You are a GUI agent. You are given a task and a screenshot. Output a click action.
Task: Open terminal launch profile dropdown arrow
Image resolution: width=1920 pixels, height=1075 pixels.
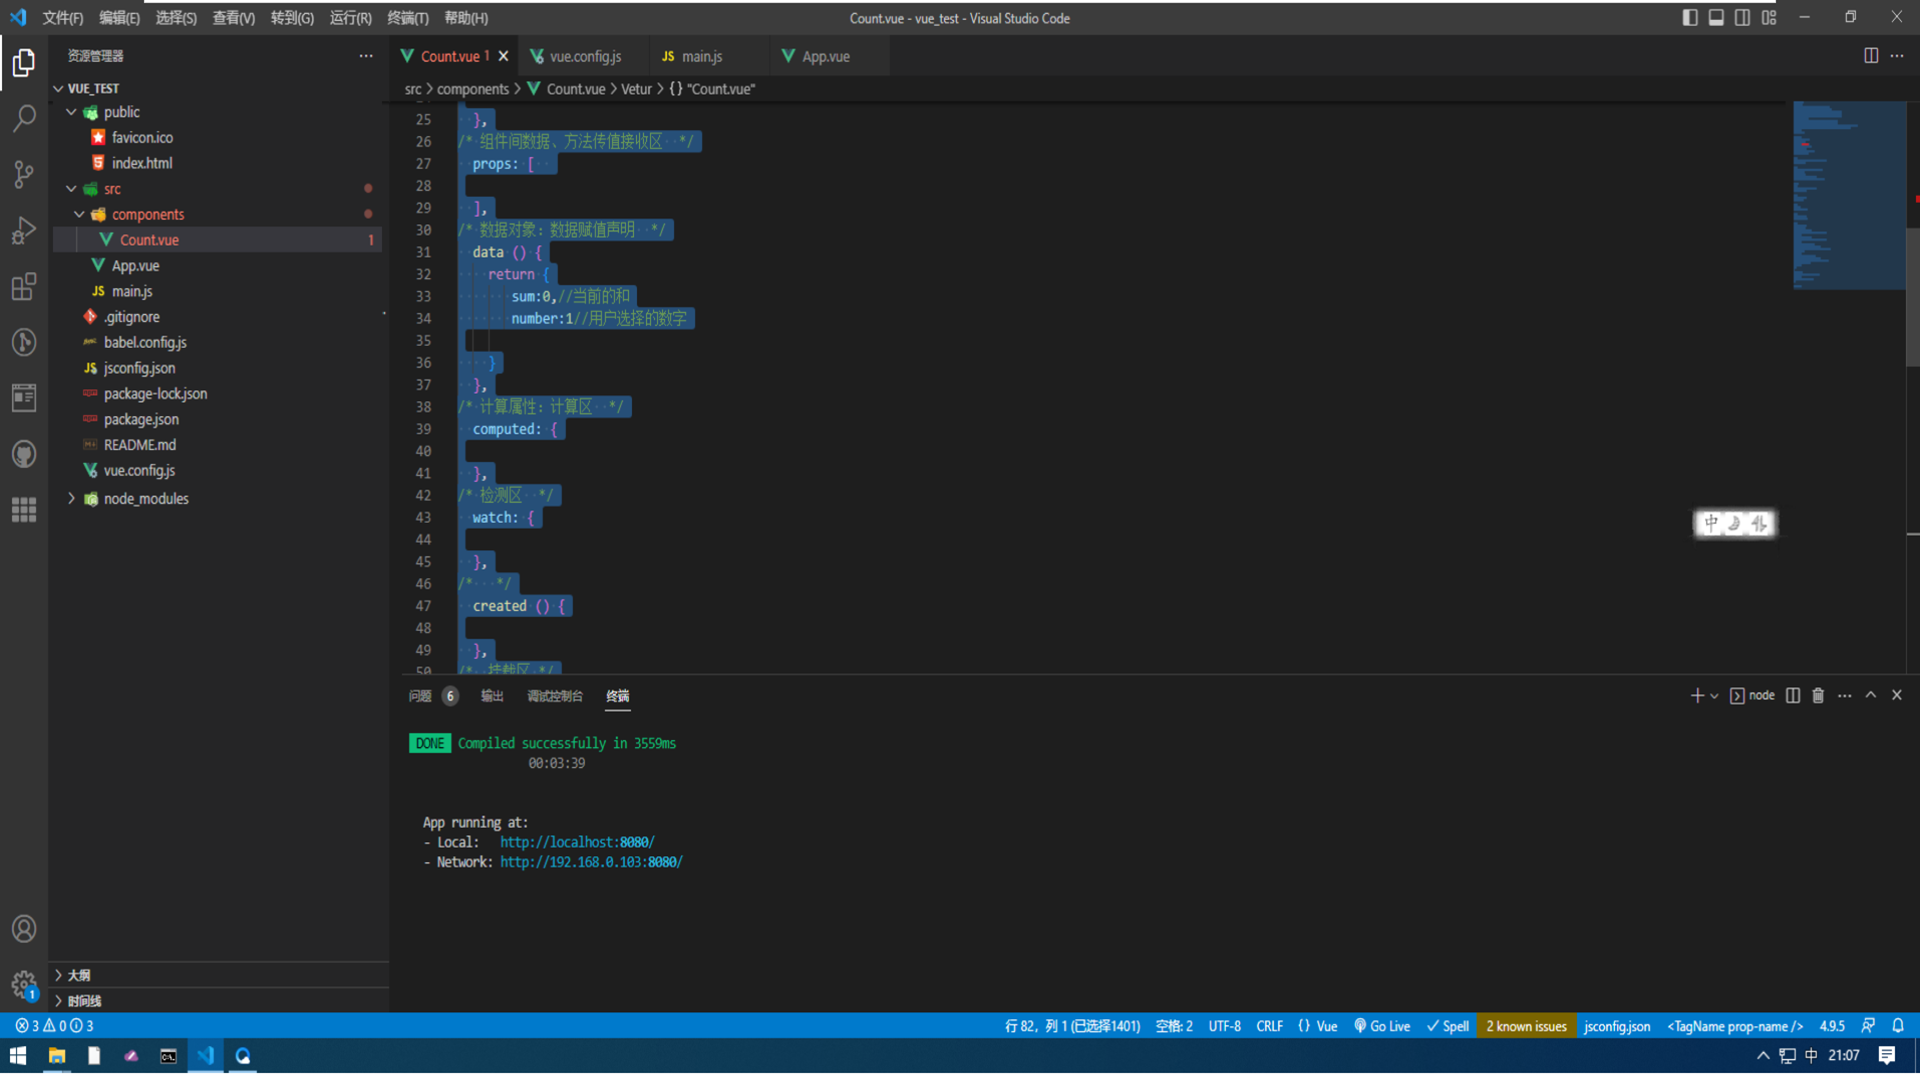click(x=1714, y=696)
